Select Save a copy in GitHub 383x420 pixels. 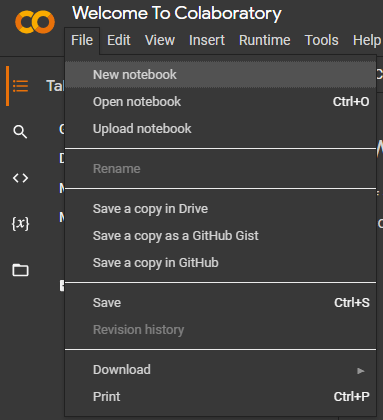tap(220, 263)
